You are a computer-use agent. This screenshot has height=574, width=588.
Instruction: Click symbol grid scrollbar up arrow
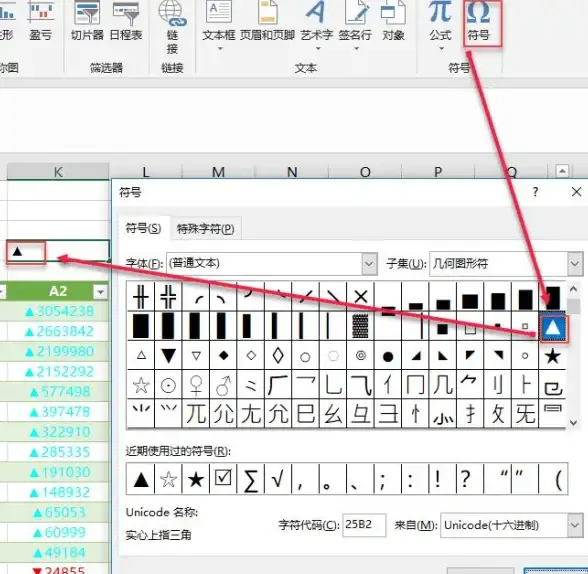pos(573,289)
